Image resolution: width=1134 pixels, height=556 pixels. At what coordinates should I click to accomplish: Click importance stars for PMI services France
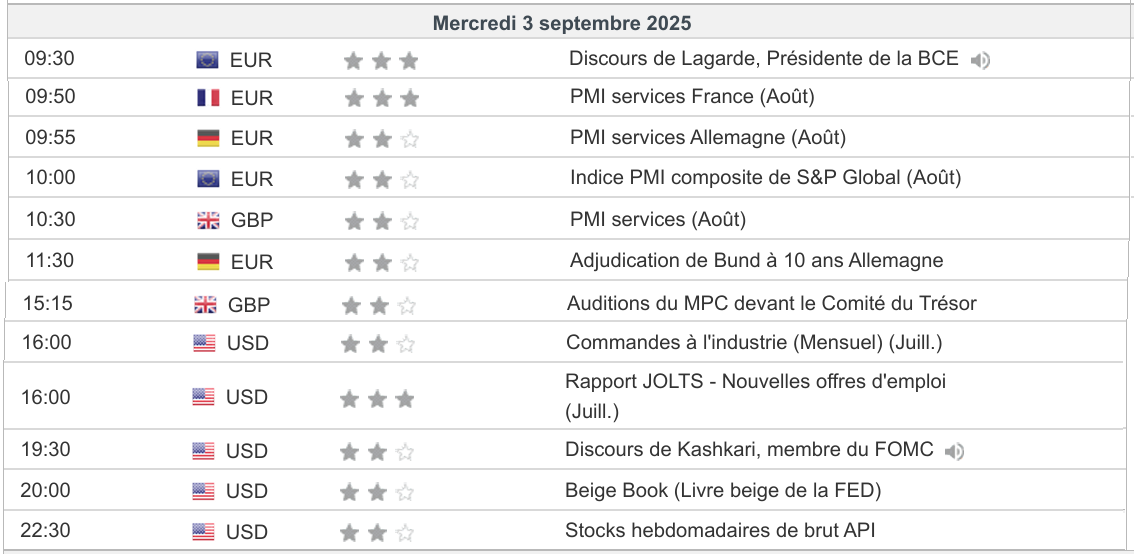point(381,99)
